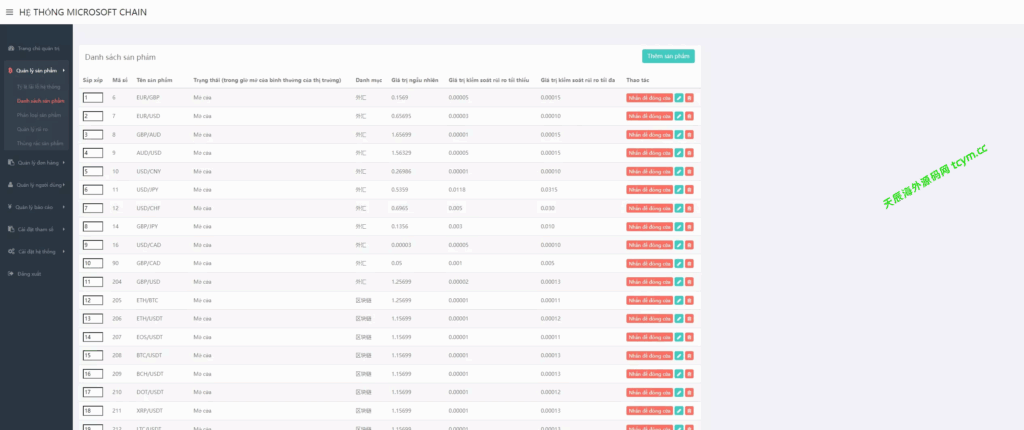The height and width of the screenshot is (430, 1024).
Task: Click the Mở cửa status for USD/CHF
Action: (202, 208)
